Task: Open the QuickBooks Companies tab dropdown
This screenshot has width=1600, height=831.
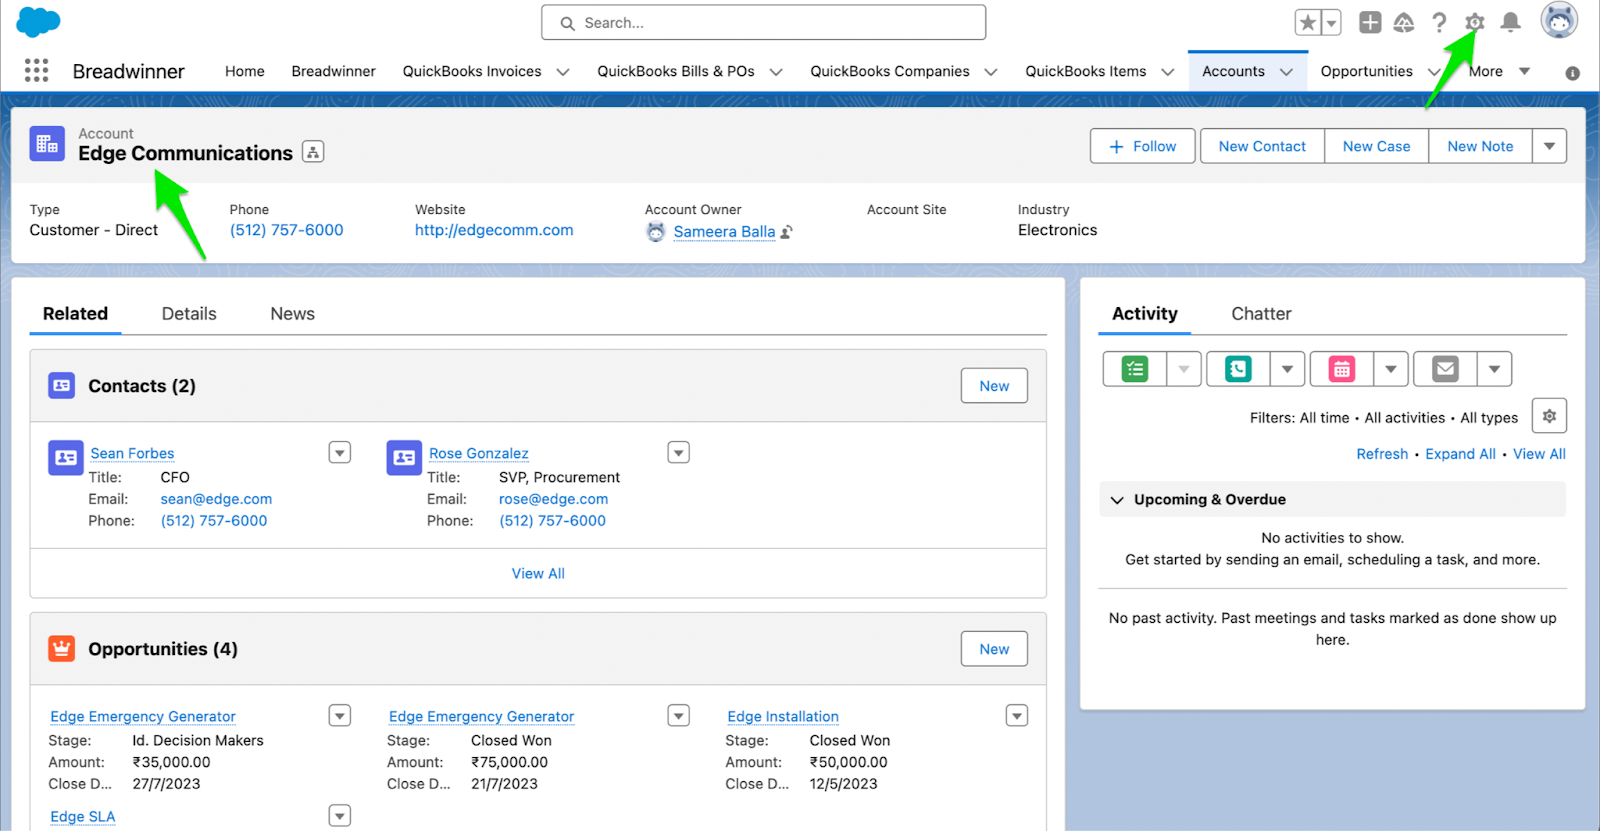Action: click(991, 72)
